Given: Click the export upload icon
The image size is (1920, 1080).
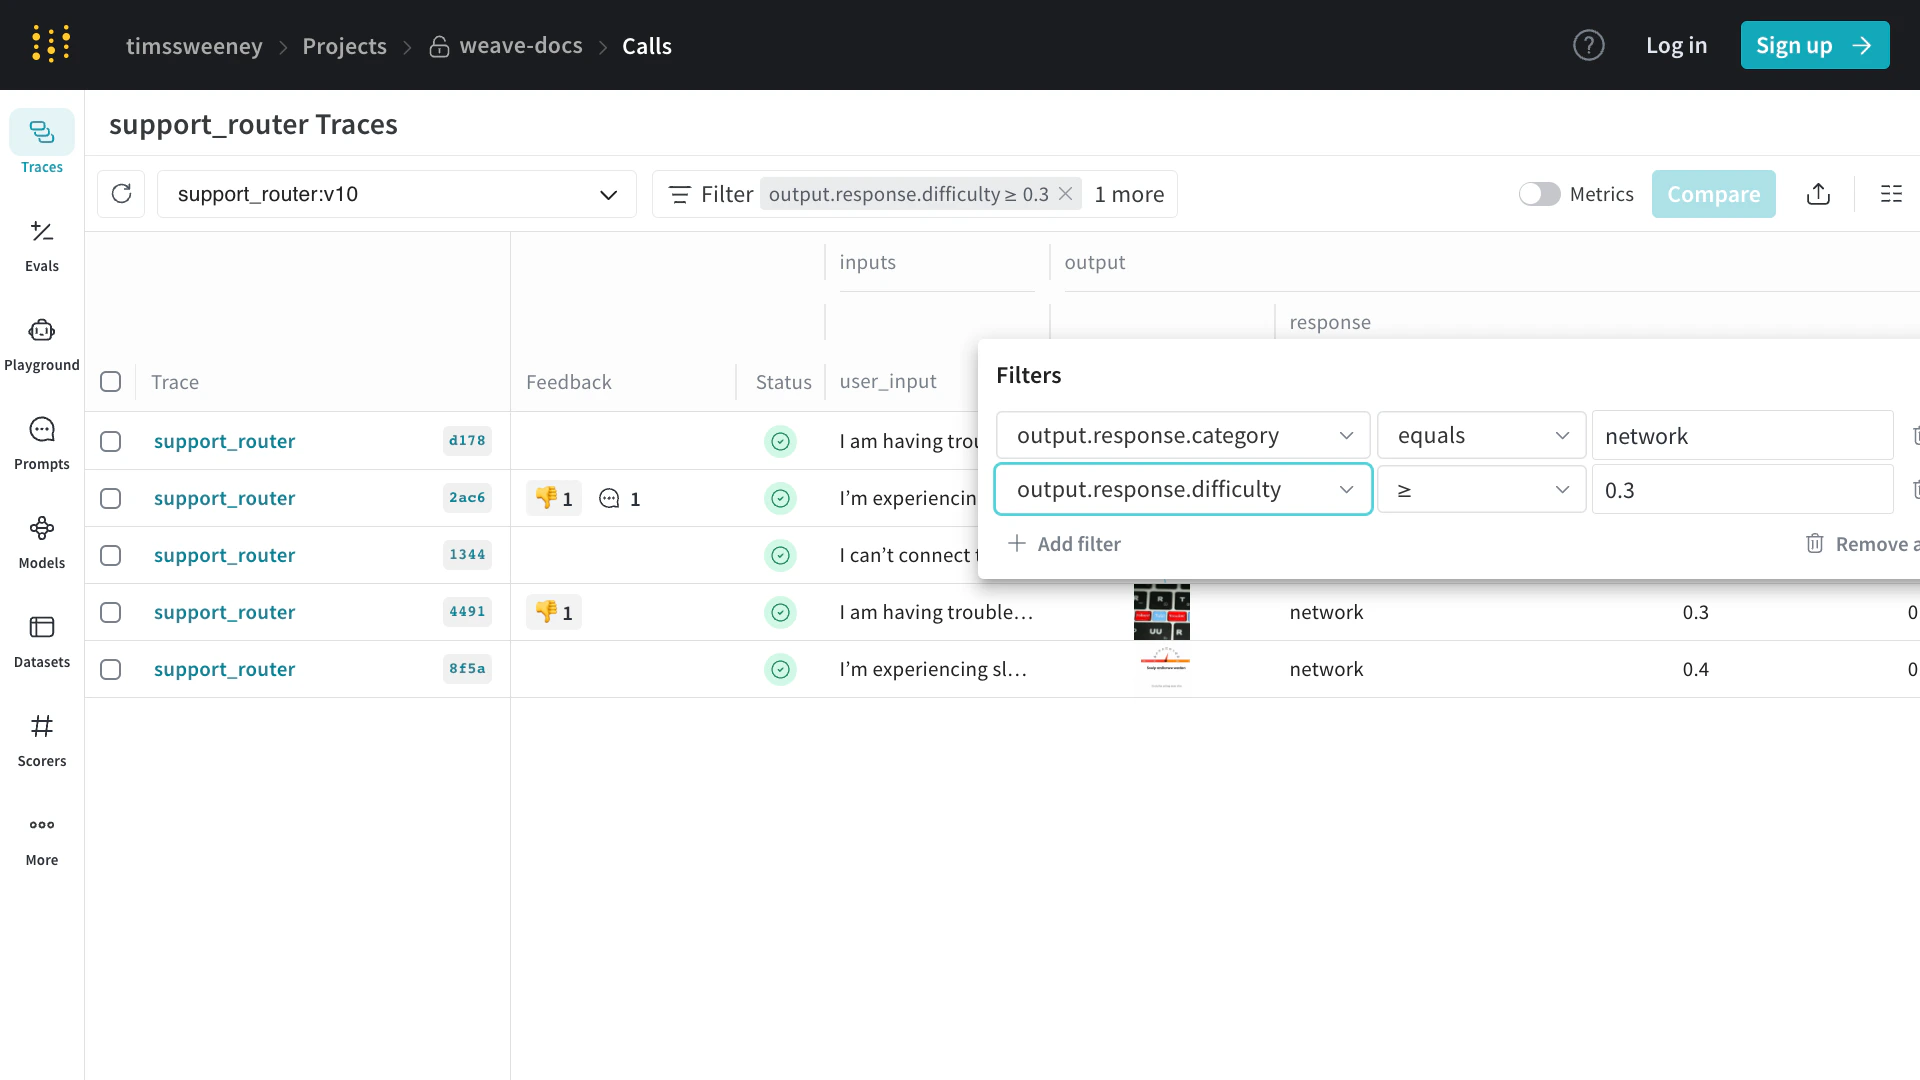Looking at the screenshot, I should tap(1818, 194).
